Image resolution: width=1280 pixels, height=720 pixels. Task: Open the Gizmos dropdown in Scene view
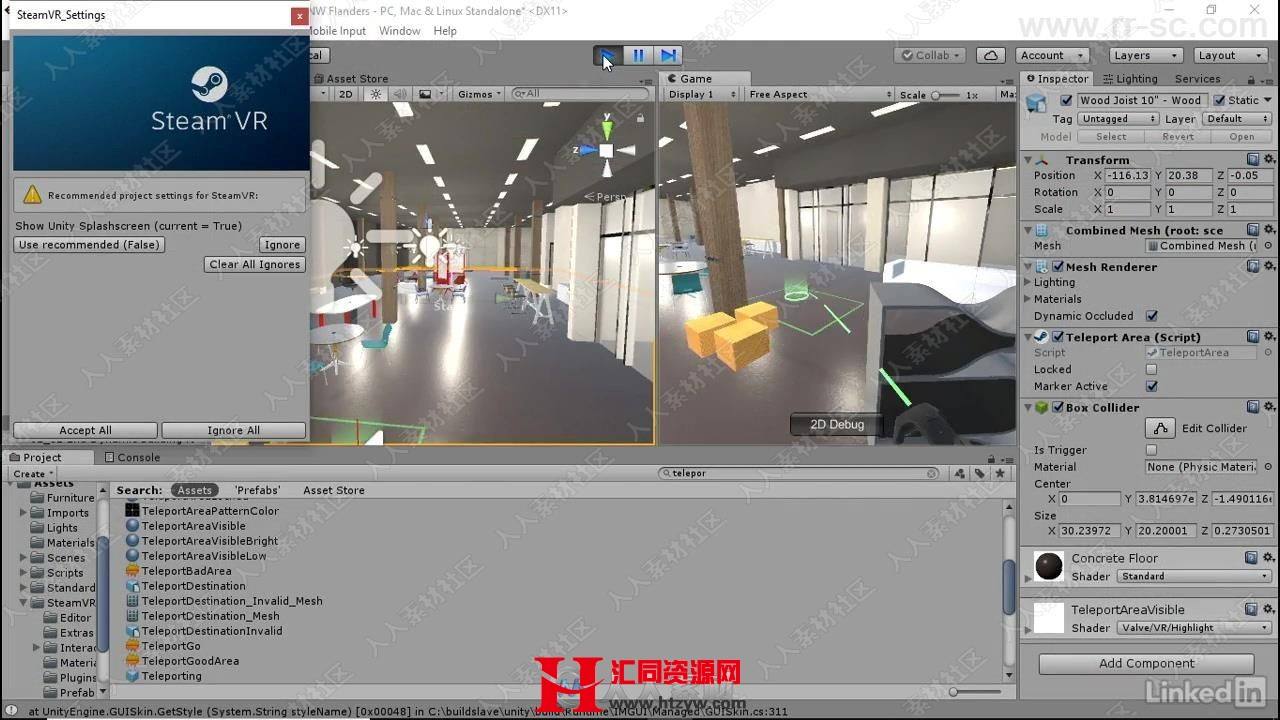tap(480, 94)
